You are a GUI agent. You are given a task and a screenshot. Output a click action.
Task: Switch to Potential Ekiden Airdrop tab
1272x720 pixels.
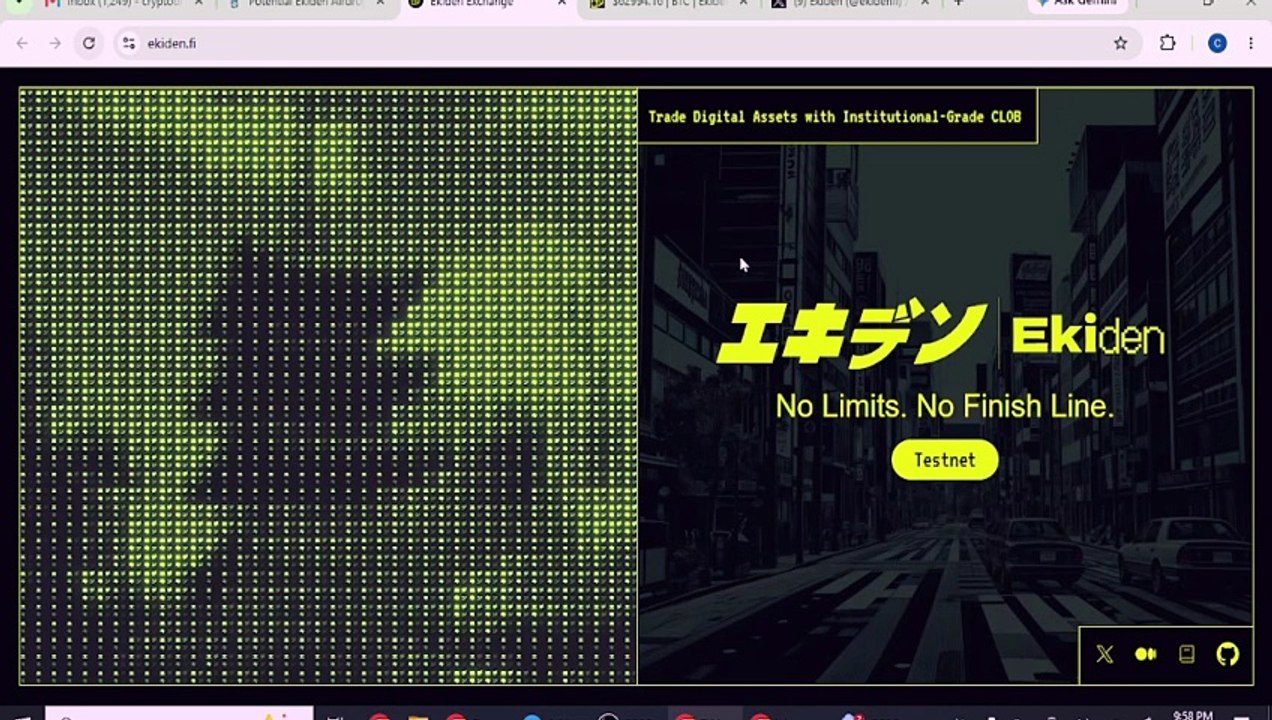click(305, 4)
